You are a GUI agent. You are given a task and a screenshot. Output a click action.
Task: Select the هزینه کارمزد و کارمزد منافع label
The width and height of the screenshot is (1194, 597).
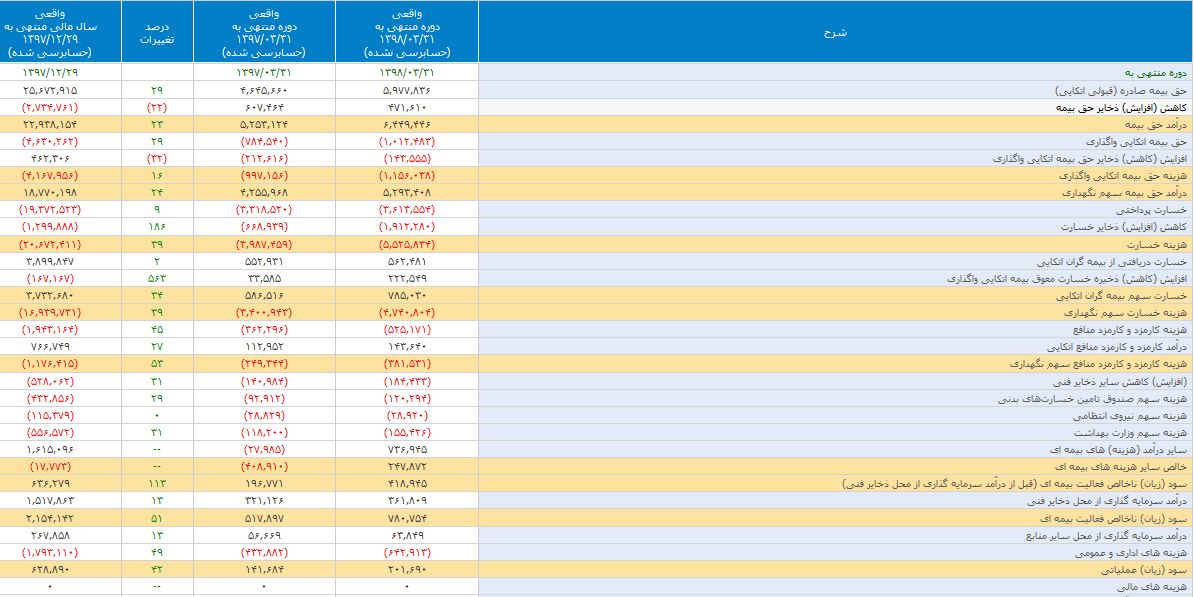[1129, 329]
